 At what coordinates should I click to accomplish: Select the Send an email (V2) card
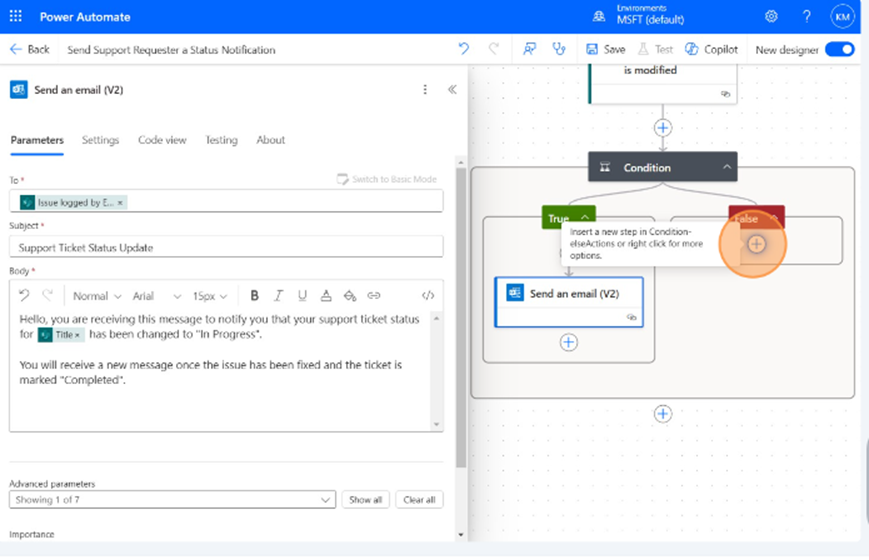click(x=569, y=302)
